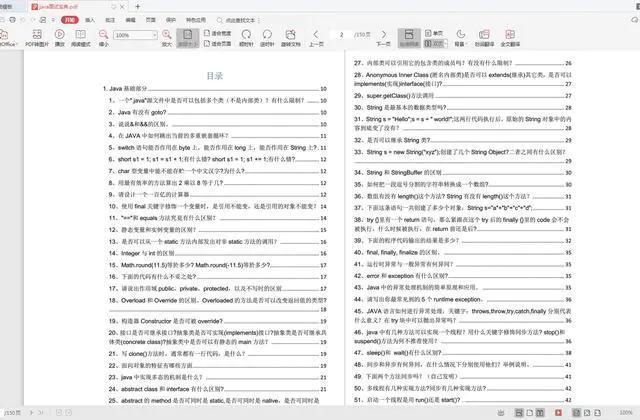Click the print icon in quick toolbar
Screen dimensions: 640x420
pos(13,20)
